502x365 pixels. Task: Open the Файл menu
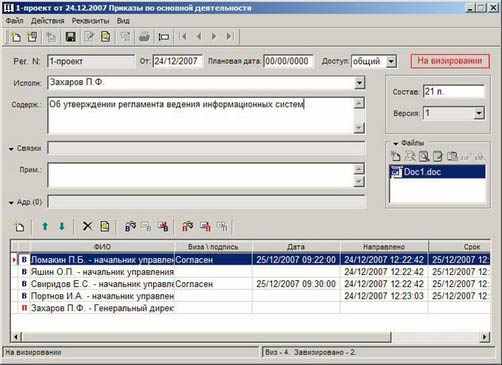pos(14,21)
